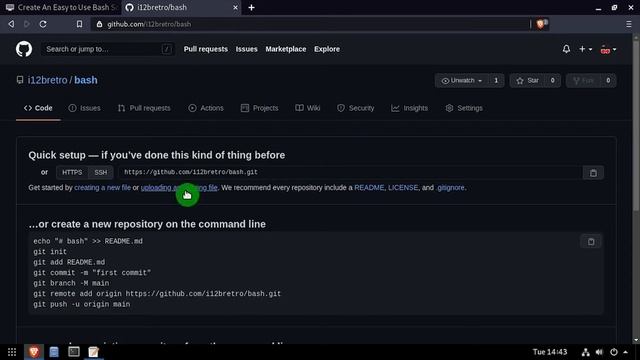Screen dimensions: 640x360
Task: Open the .gitignore link
Action: click(x=450, y=188)
